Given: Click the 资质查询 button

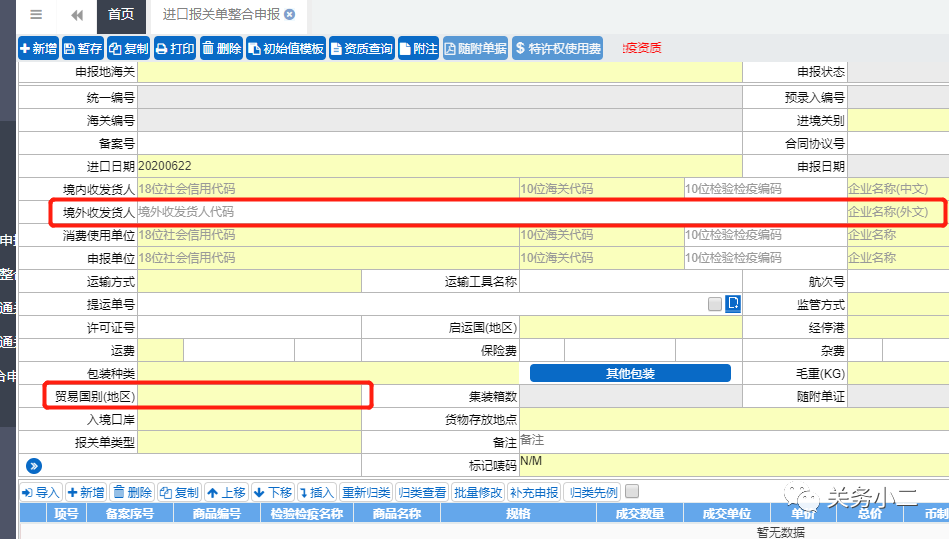Looking at the screenshot, I should (x=361, y=48).
